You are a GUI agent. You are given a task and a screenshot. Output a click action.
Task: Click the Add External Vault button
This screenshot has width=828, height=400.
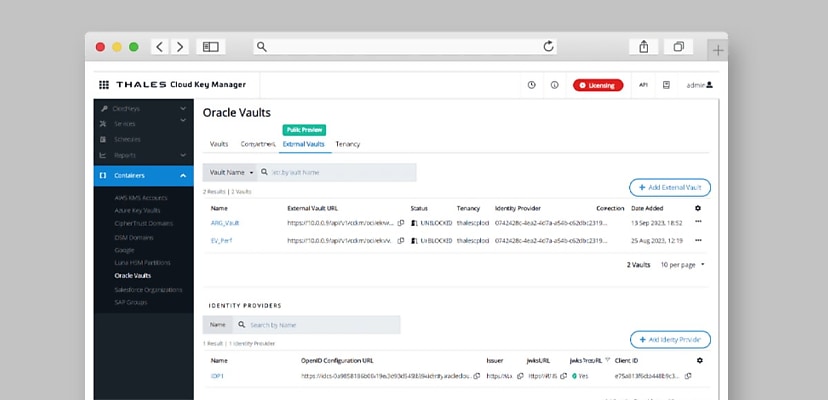670,188
